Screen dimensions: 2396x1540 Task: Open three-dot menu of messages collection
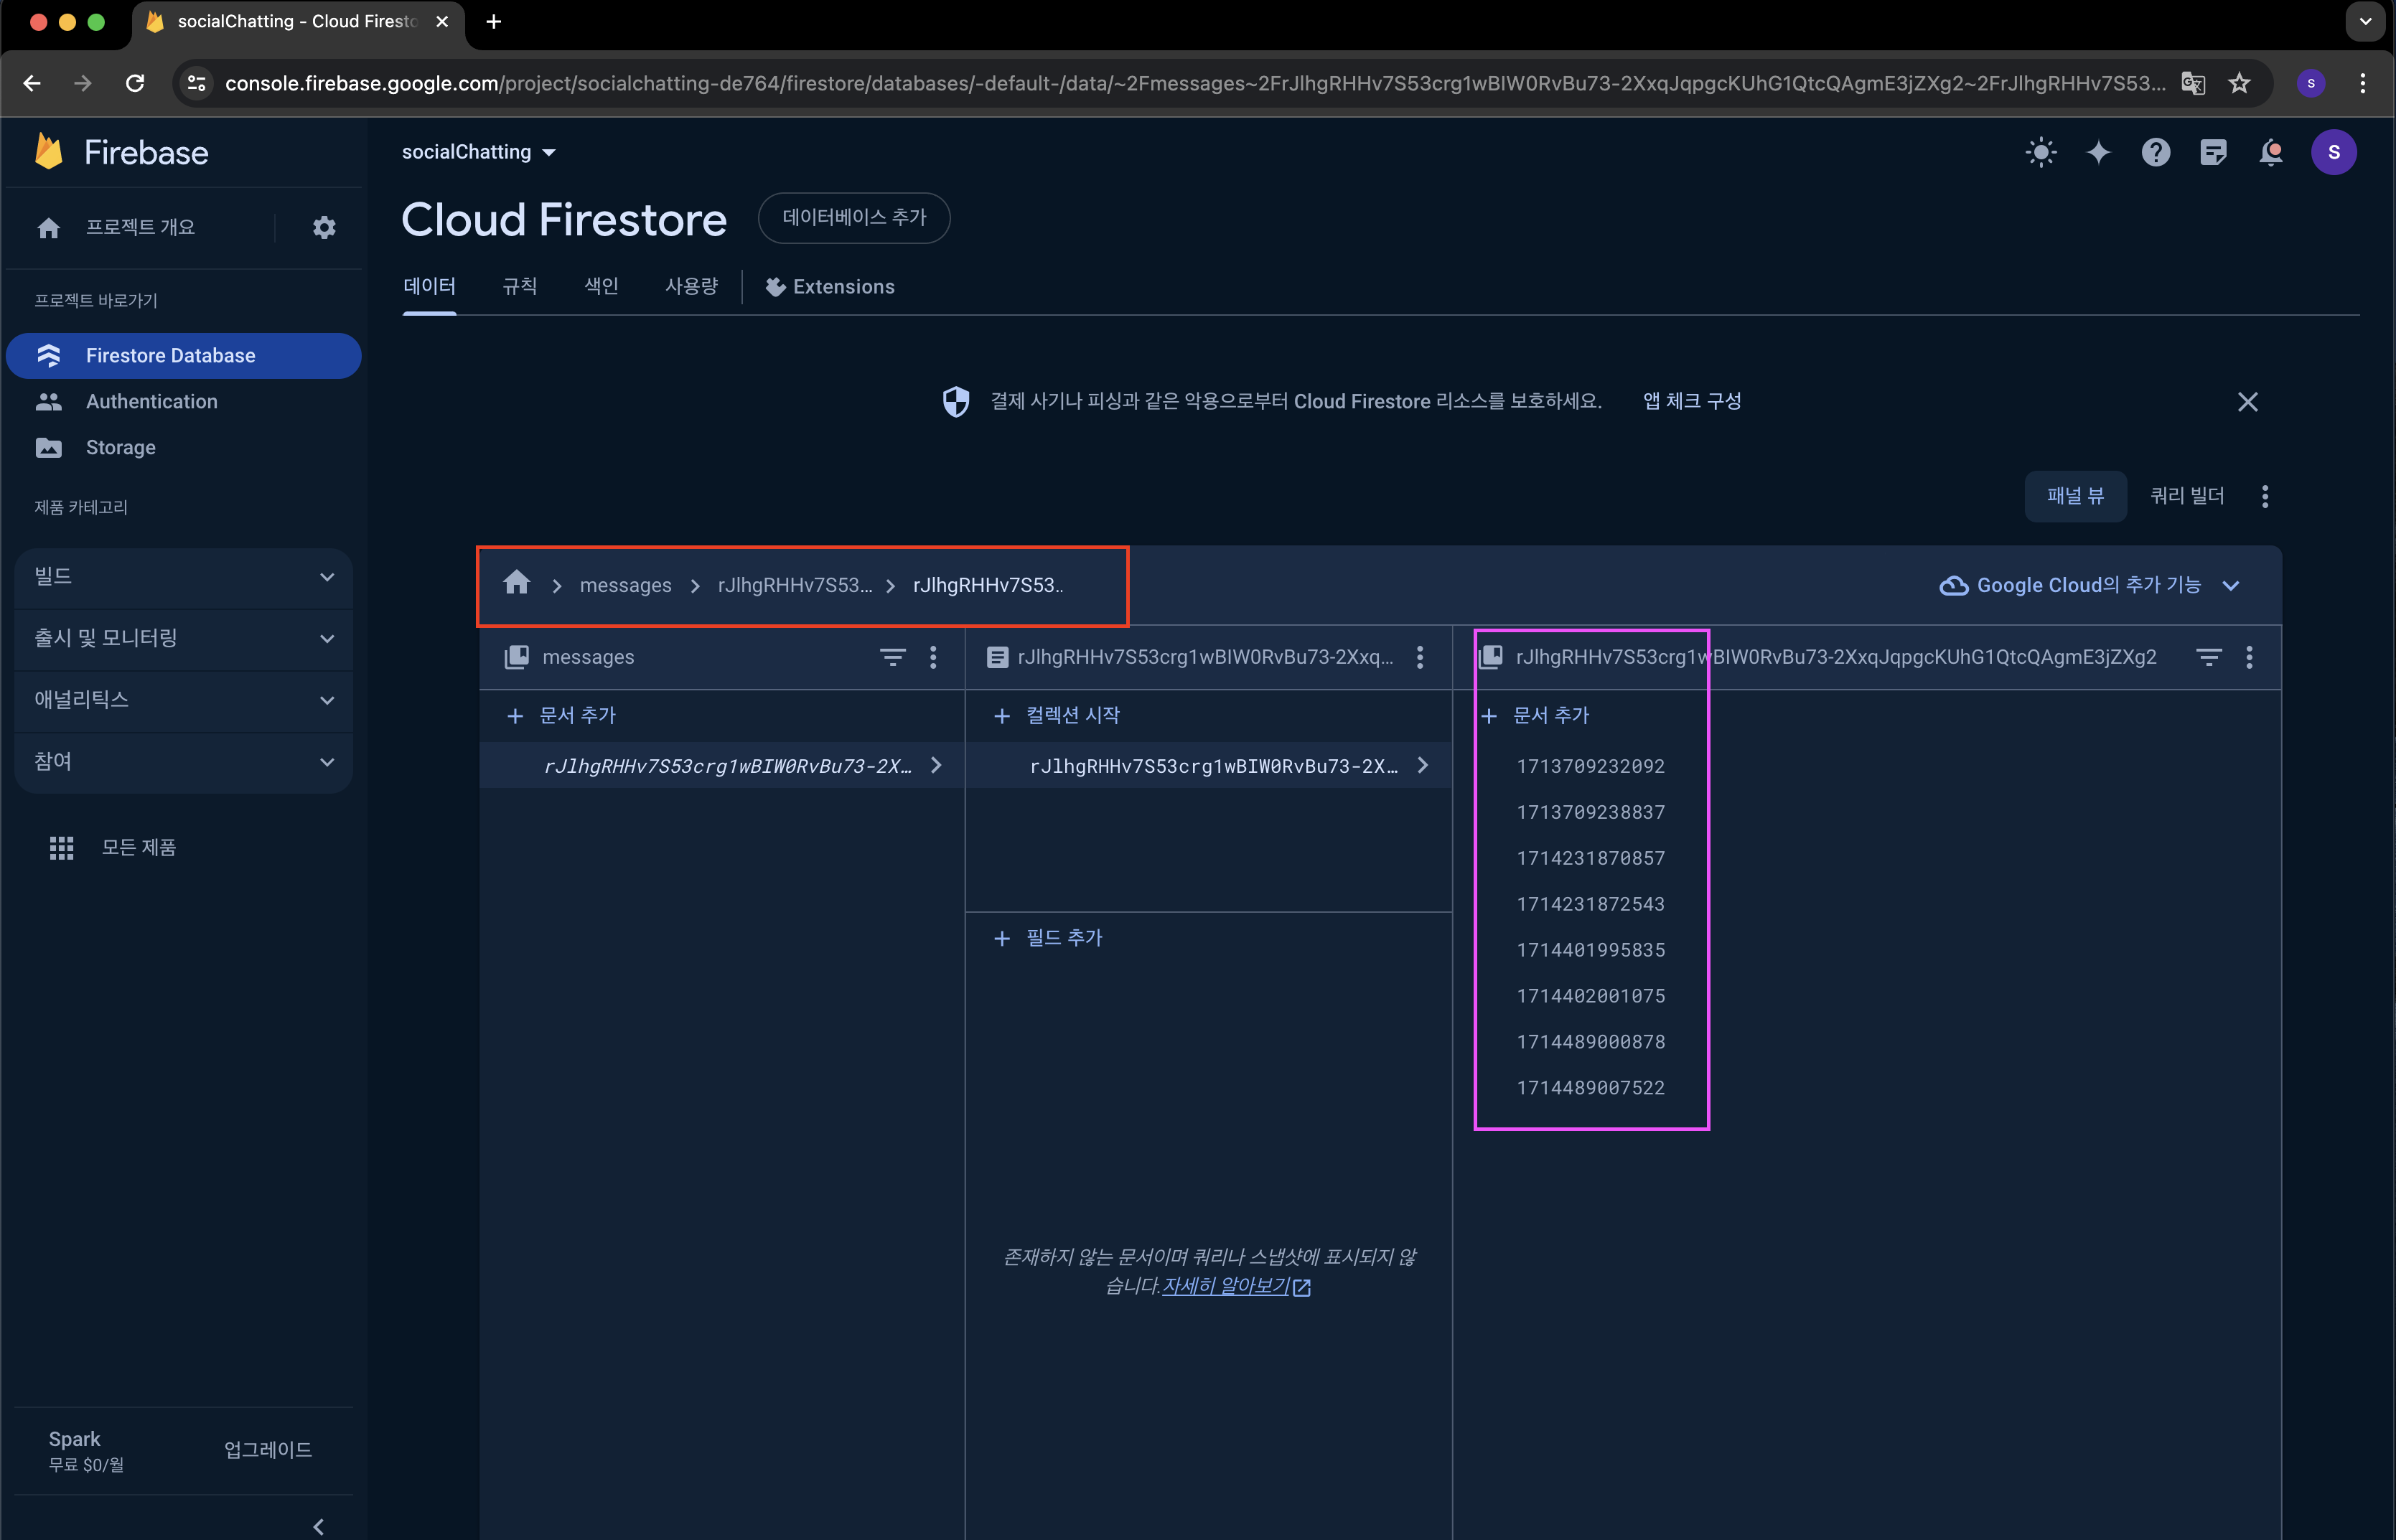933,657
